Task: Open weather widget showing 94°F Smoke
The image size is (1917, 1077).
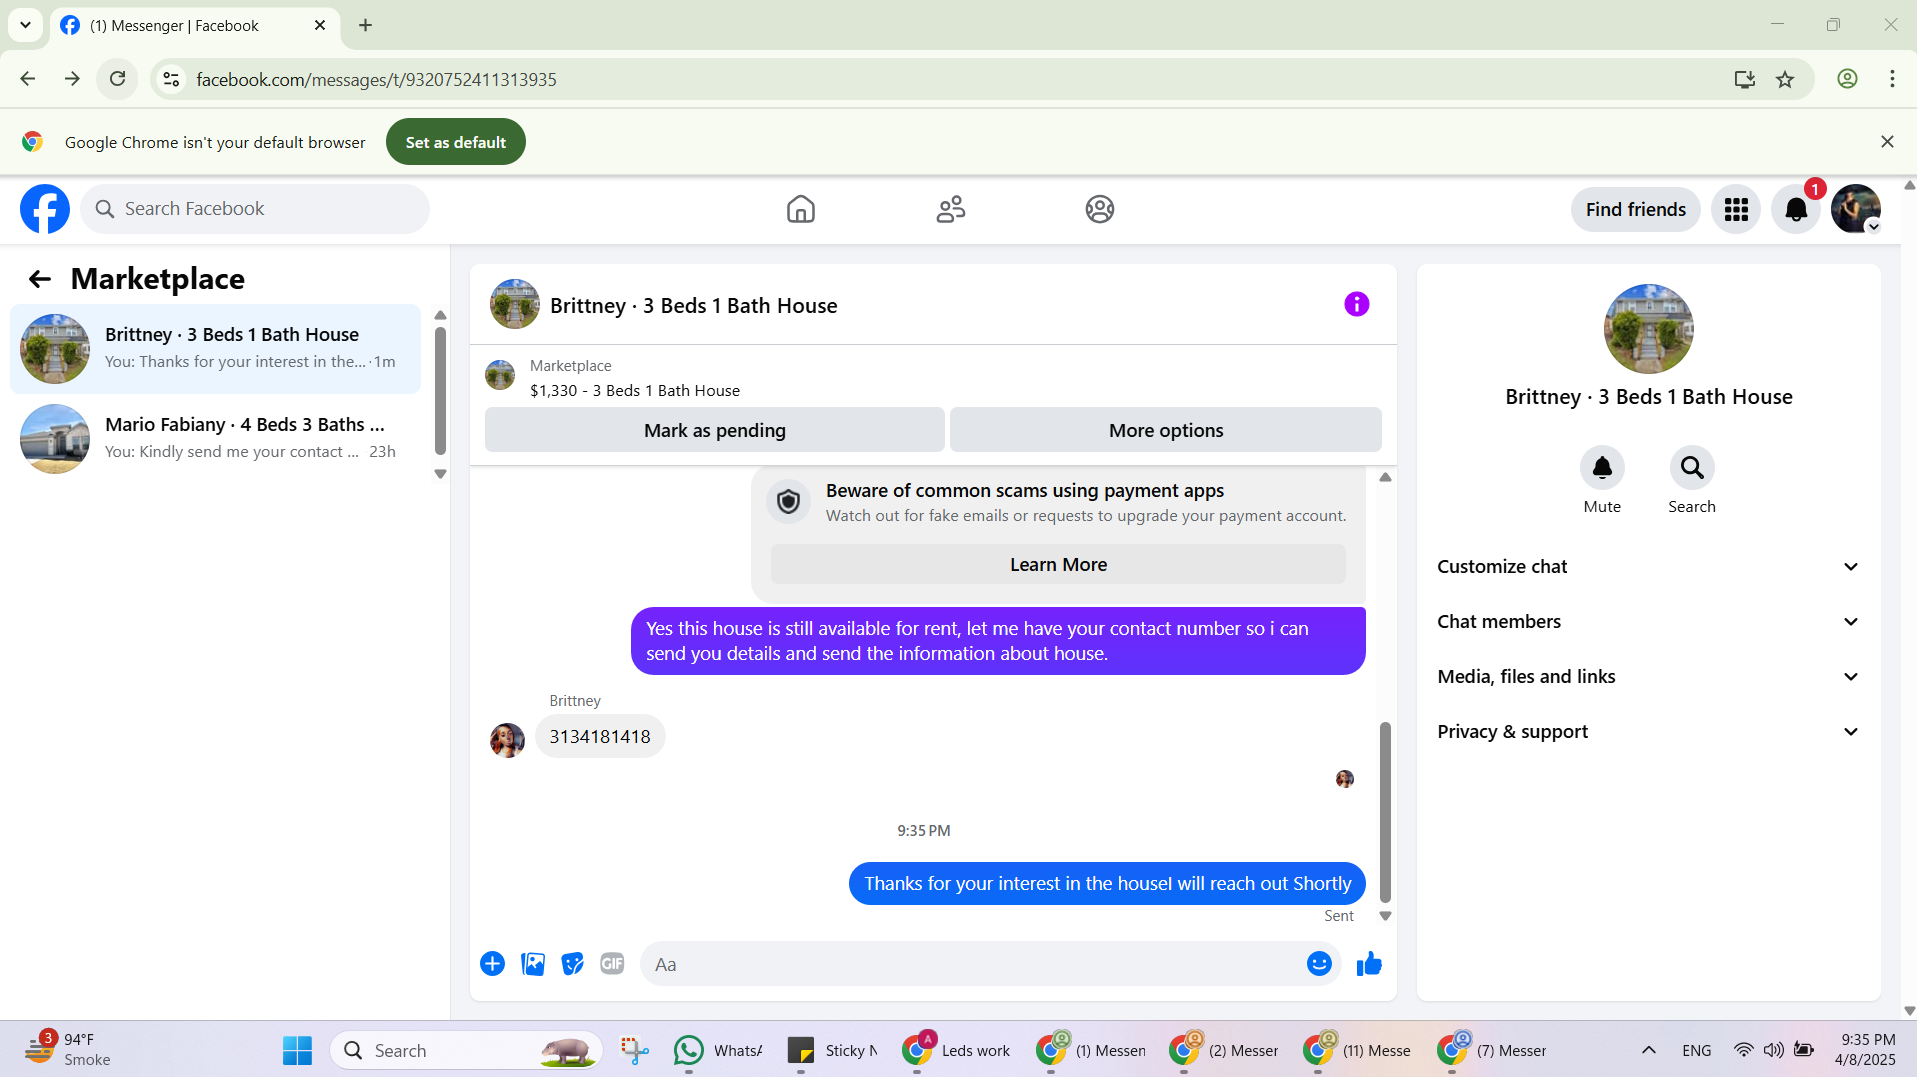Action: tap(68, 1050)
